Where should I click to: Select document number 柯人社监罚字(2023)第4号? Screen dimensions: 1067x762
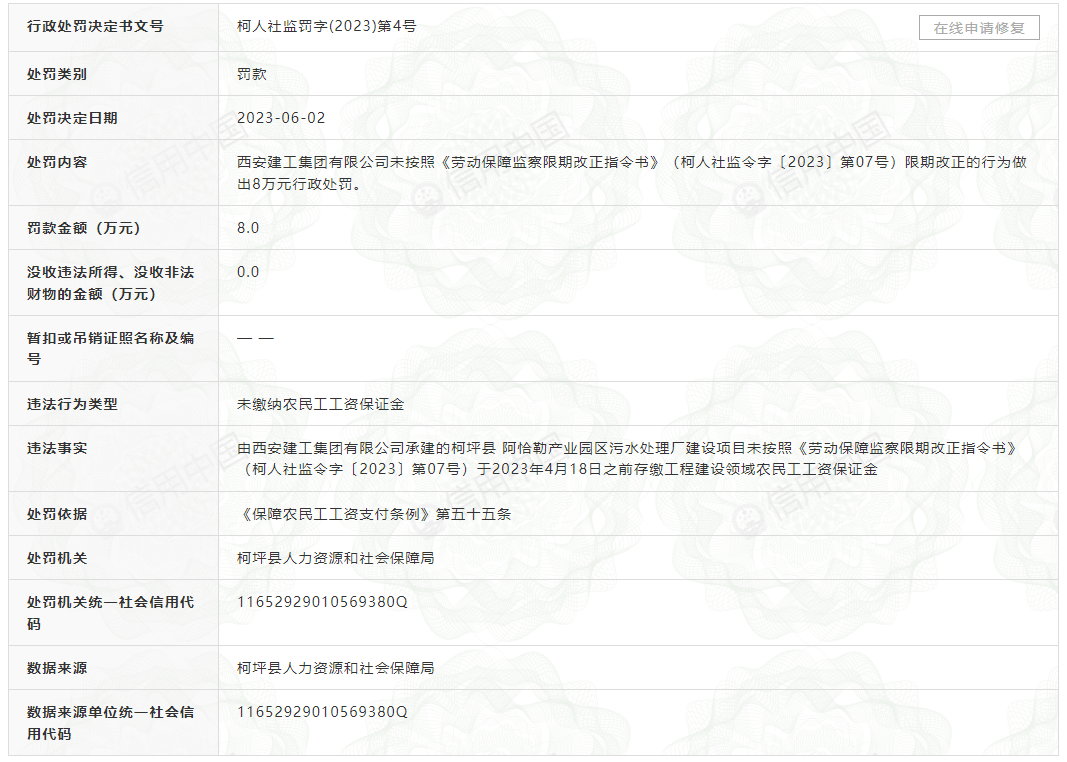click(327, 26)
